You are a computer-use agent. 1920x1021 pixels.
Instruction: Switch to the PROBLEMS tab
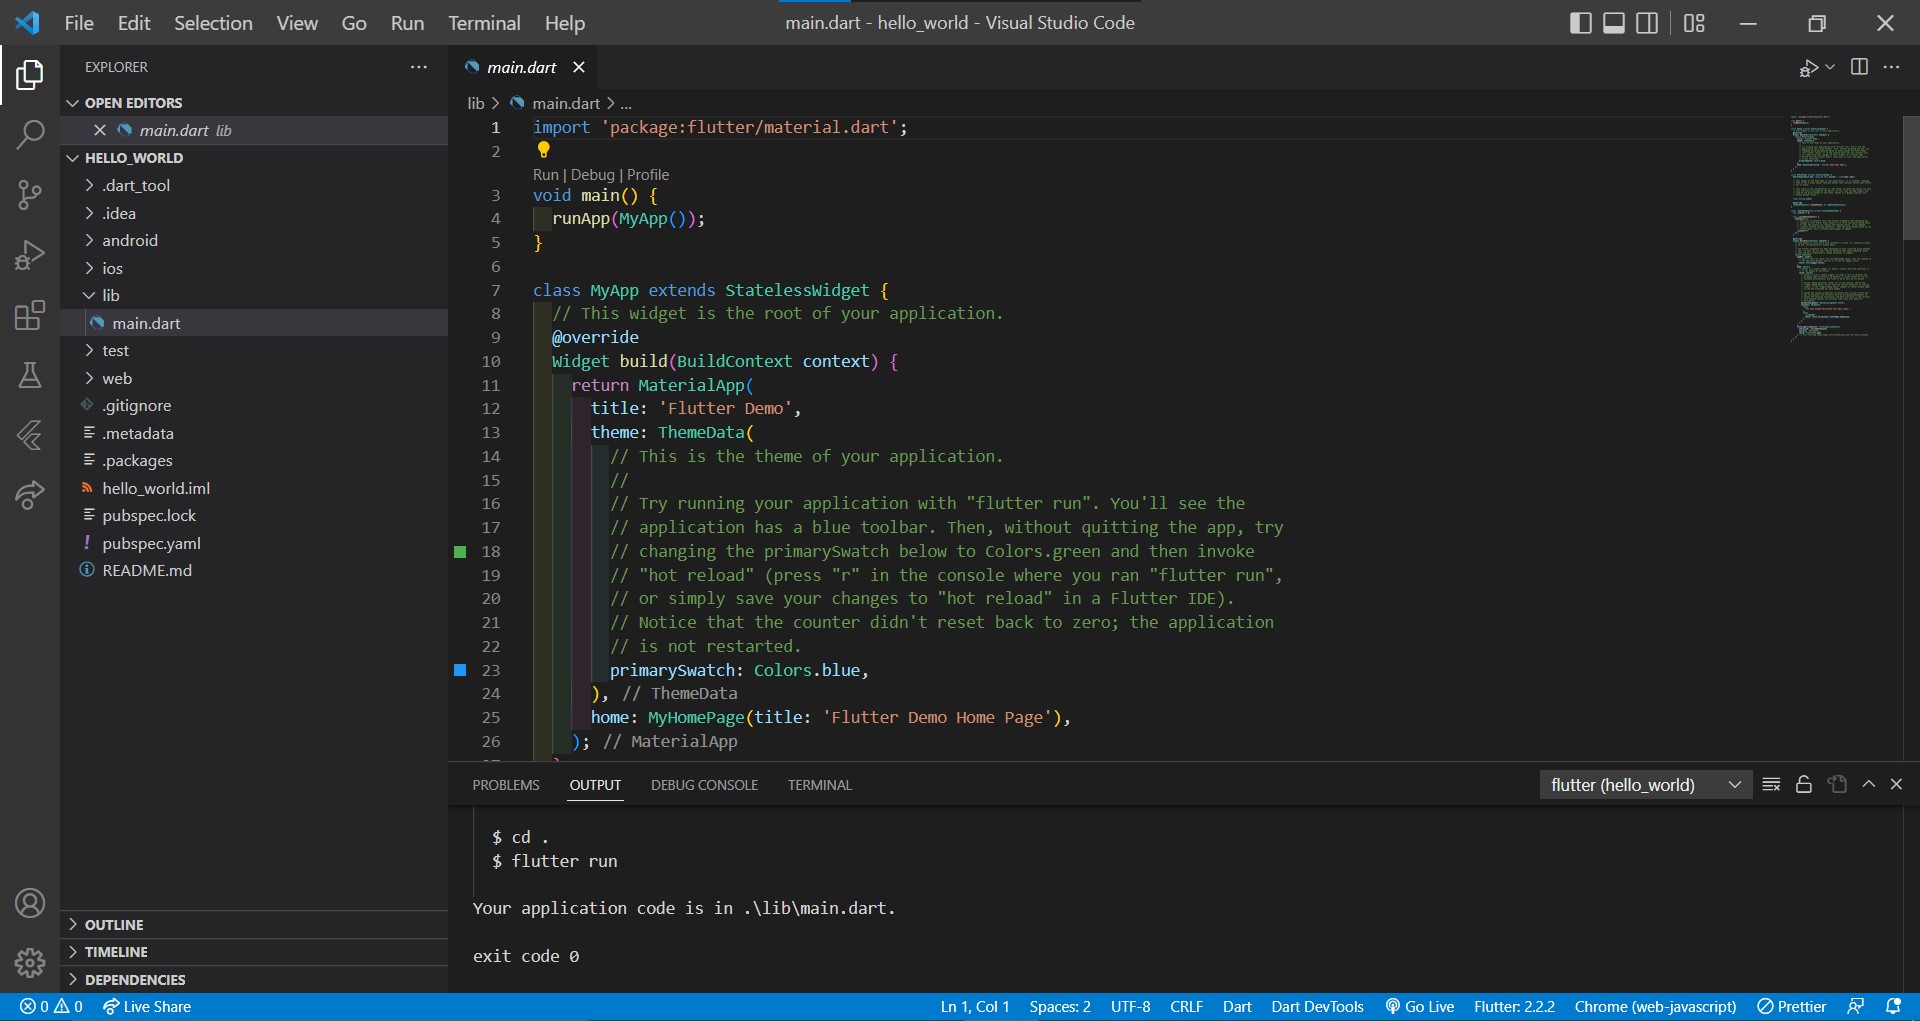point(506,785)
